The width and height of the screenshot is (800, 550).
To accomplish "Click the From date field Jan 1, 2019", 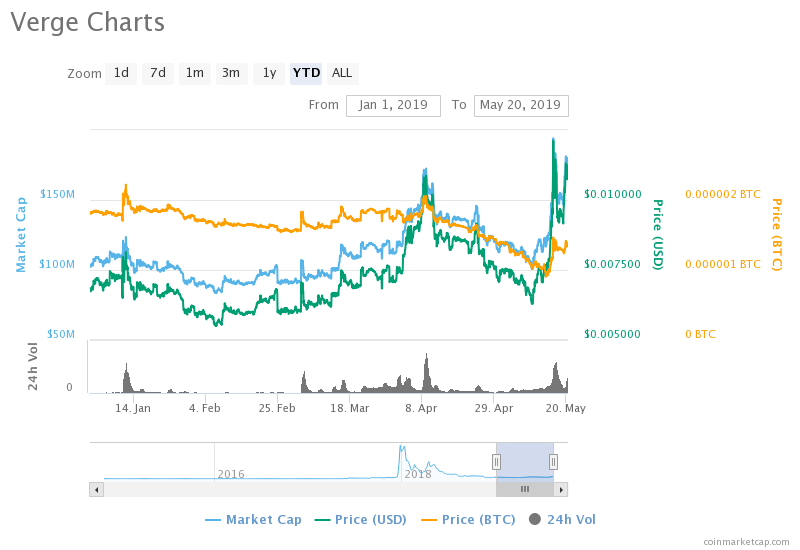I will [x=393, y=106].
